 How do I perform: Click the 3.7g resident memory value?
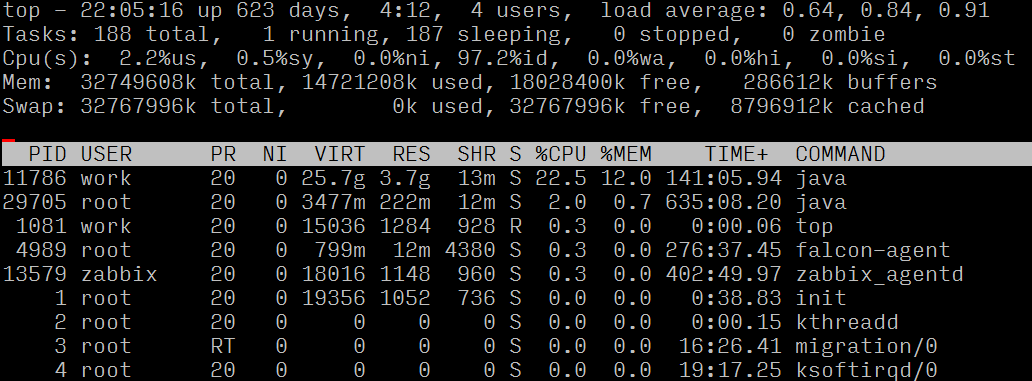[405, 178]
